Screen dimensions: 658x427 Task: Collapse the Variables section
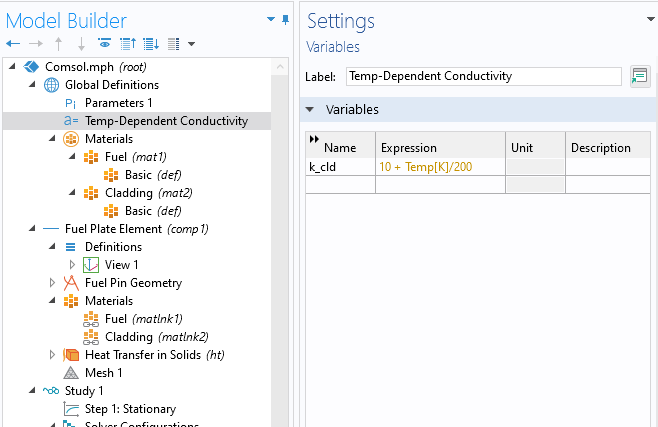point(312,109)
